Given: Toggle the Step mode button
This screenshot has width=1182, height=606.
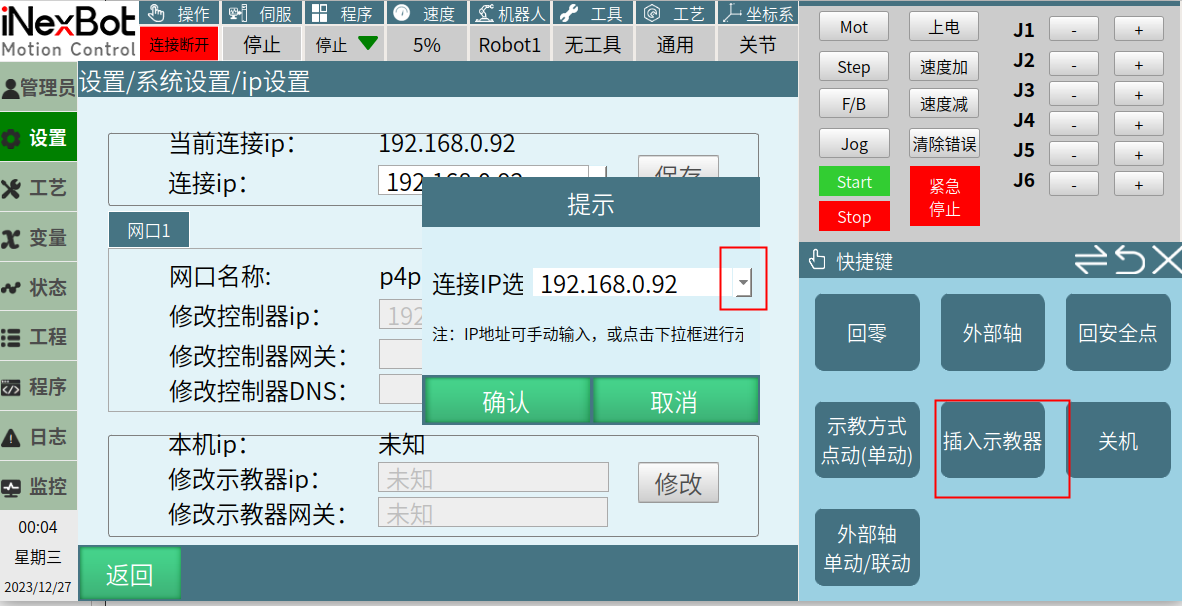Looking at the screenshot, I should pos(853,67).
